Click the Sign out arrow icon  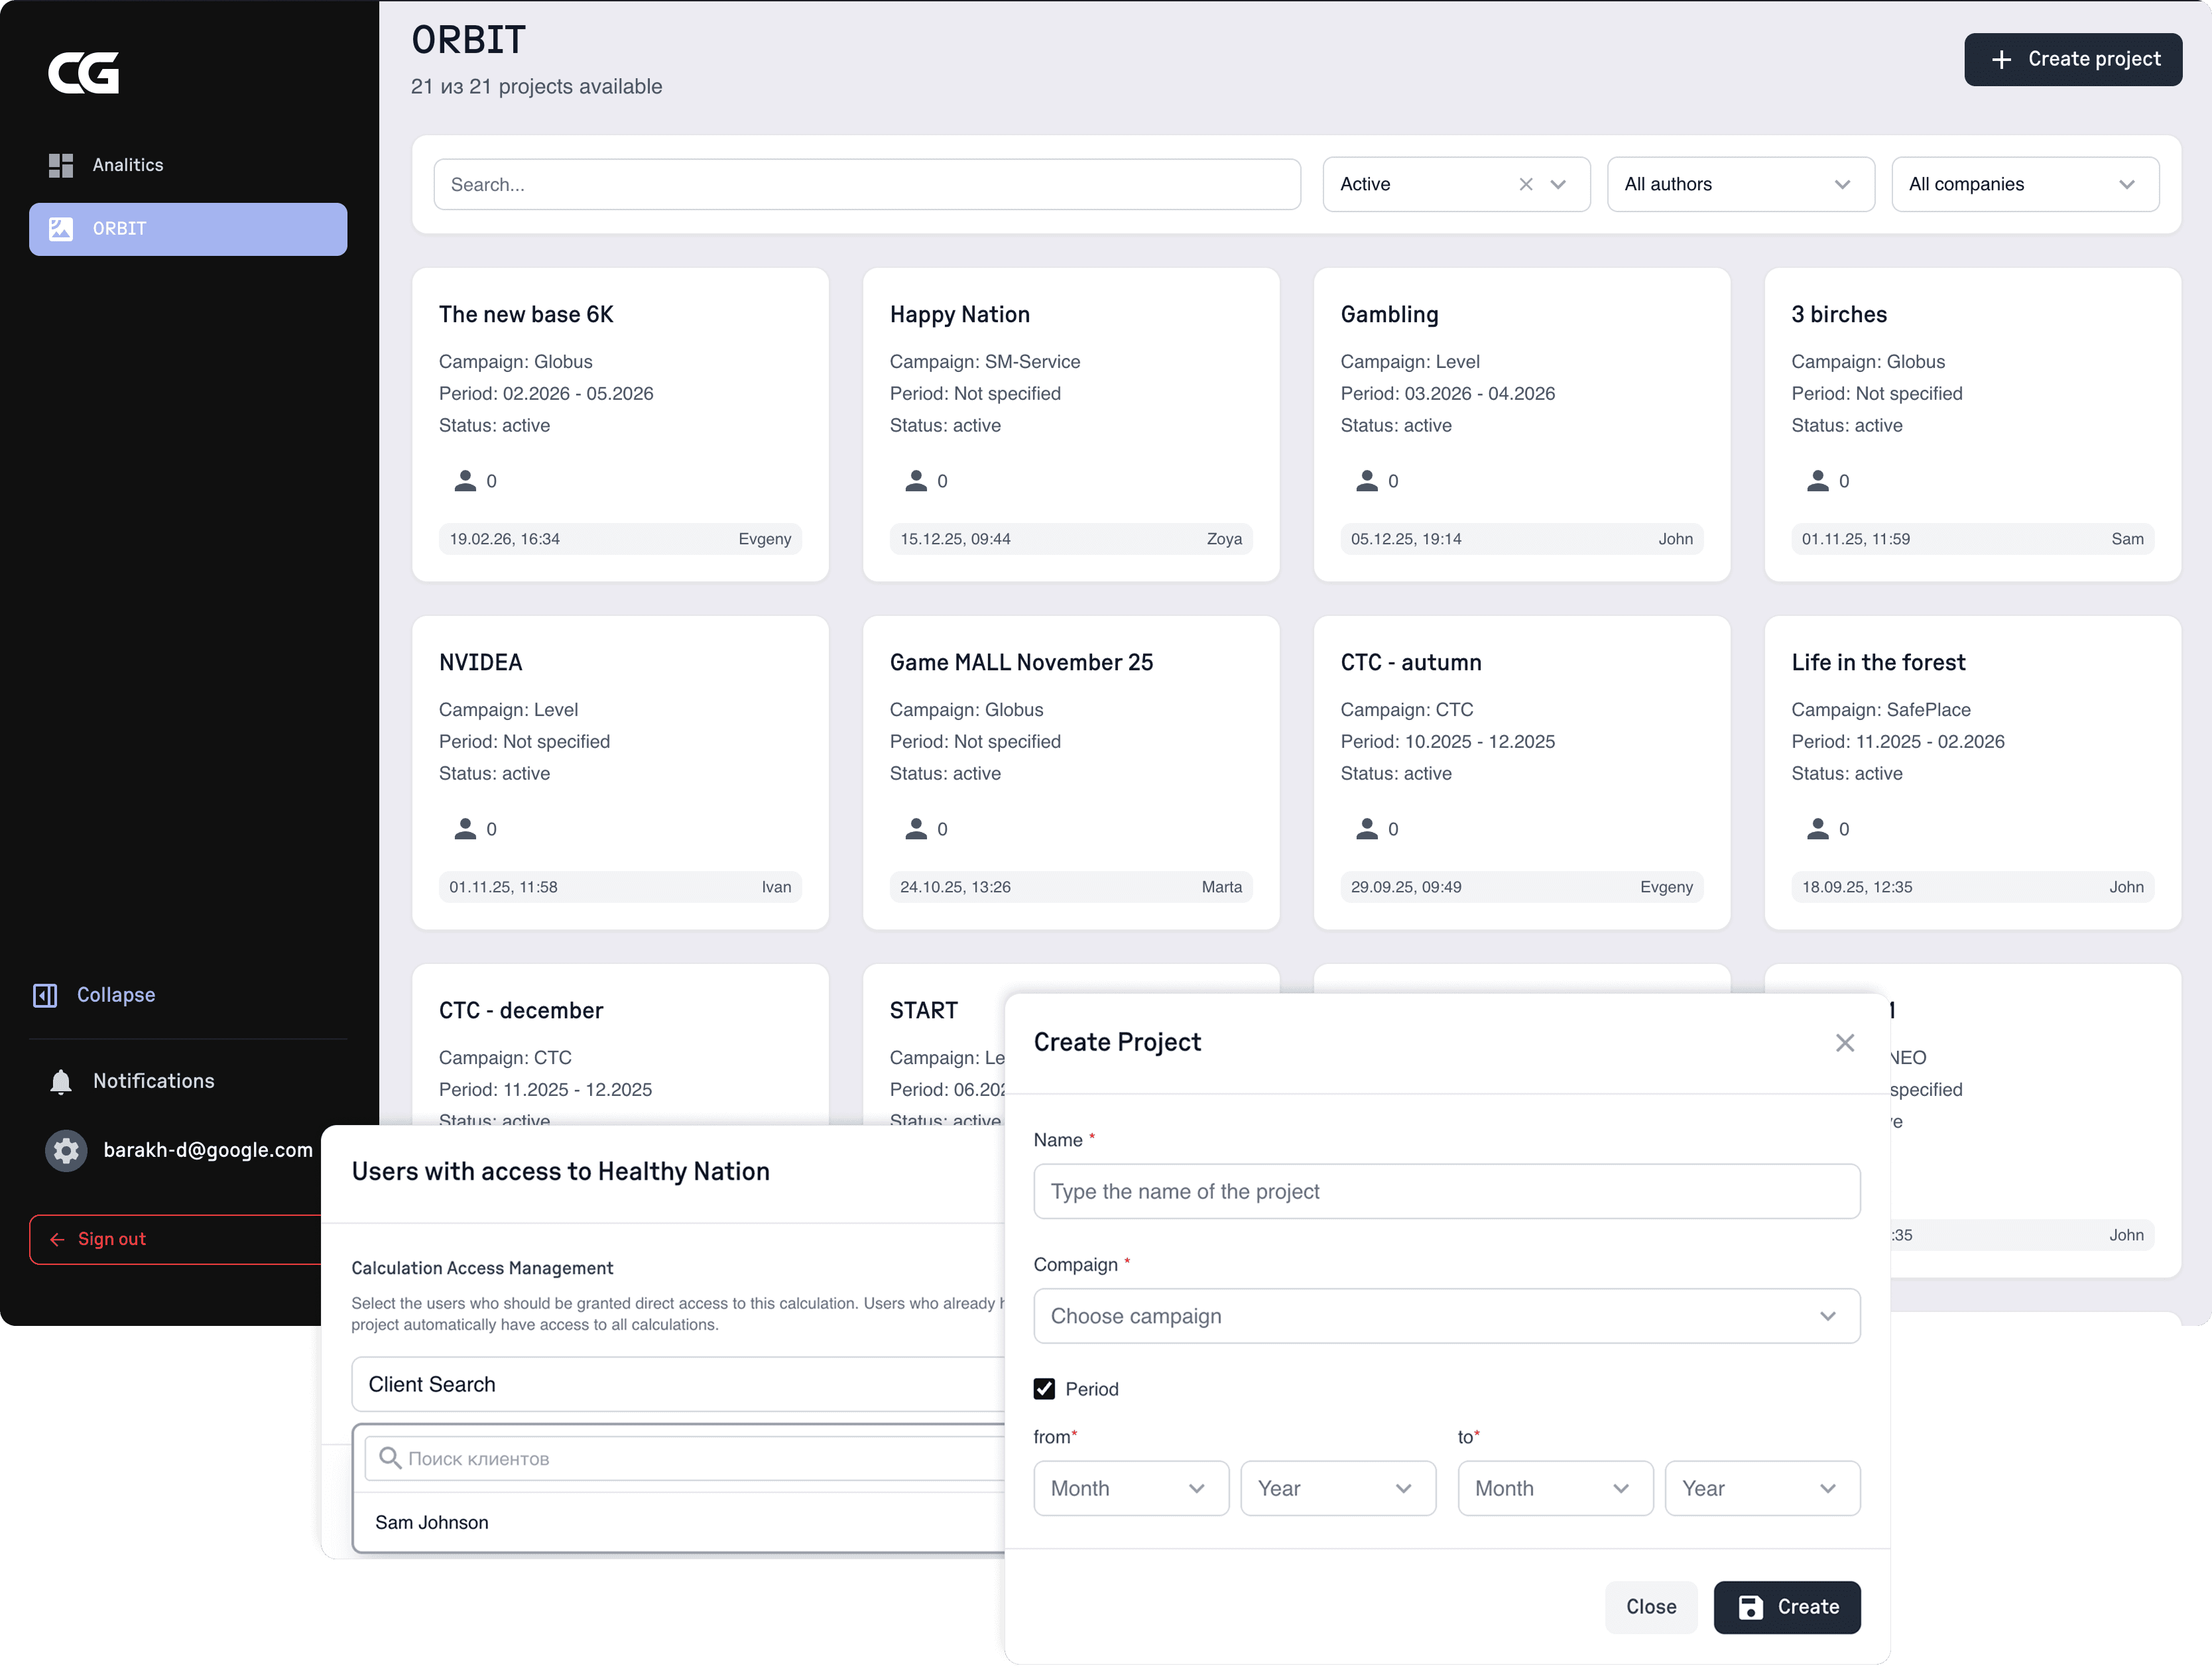pos(57,1239)
